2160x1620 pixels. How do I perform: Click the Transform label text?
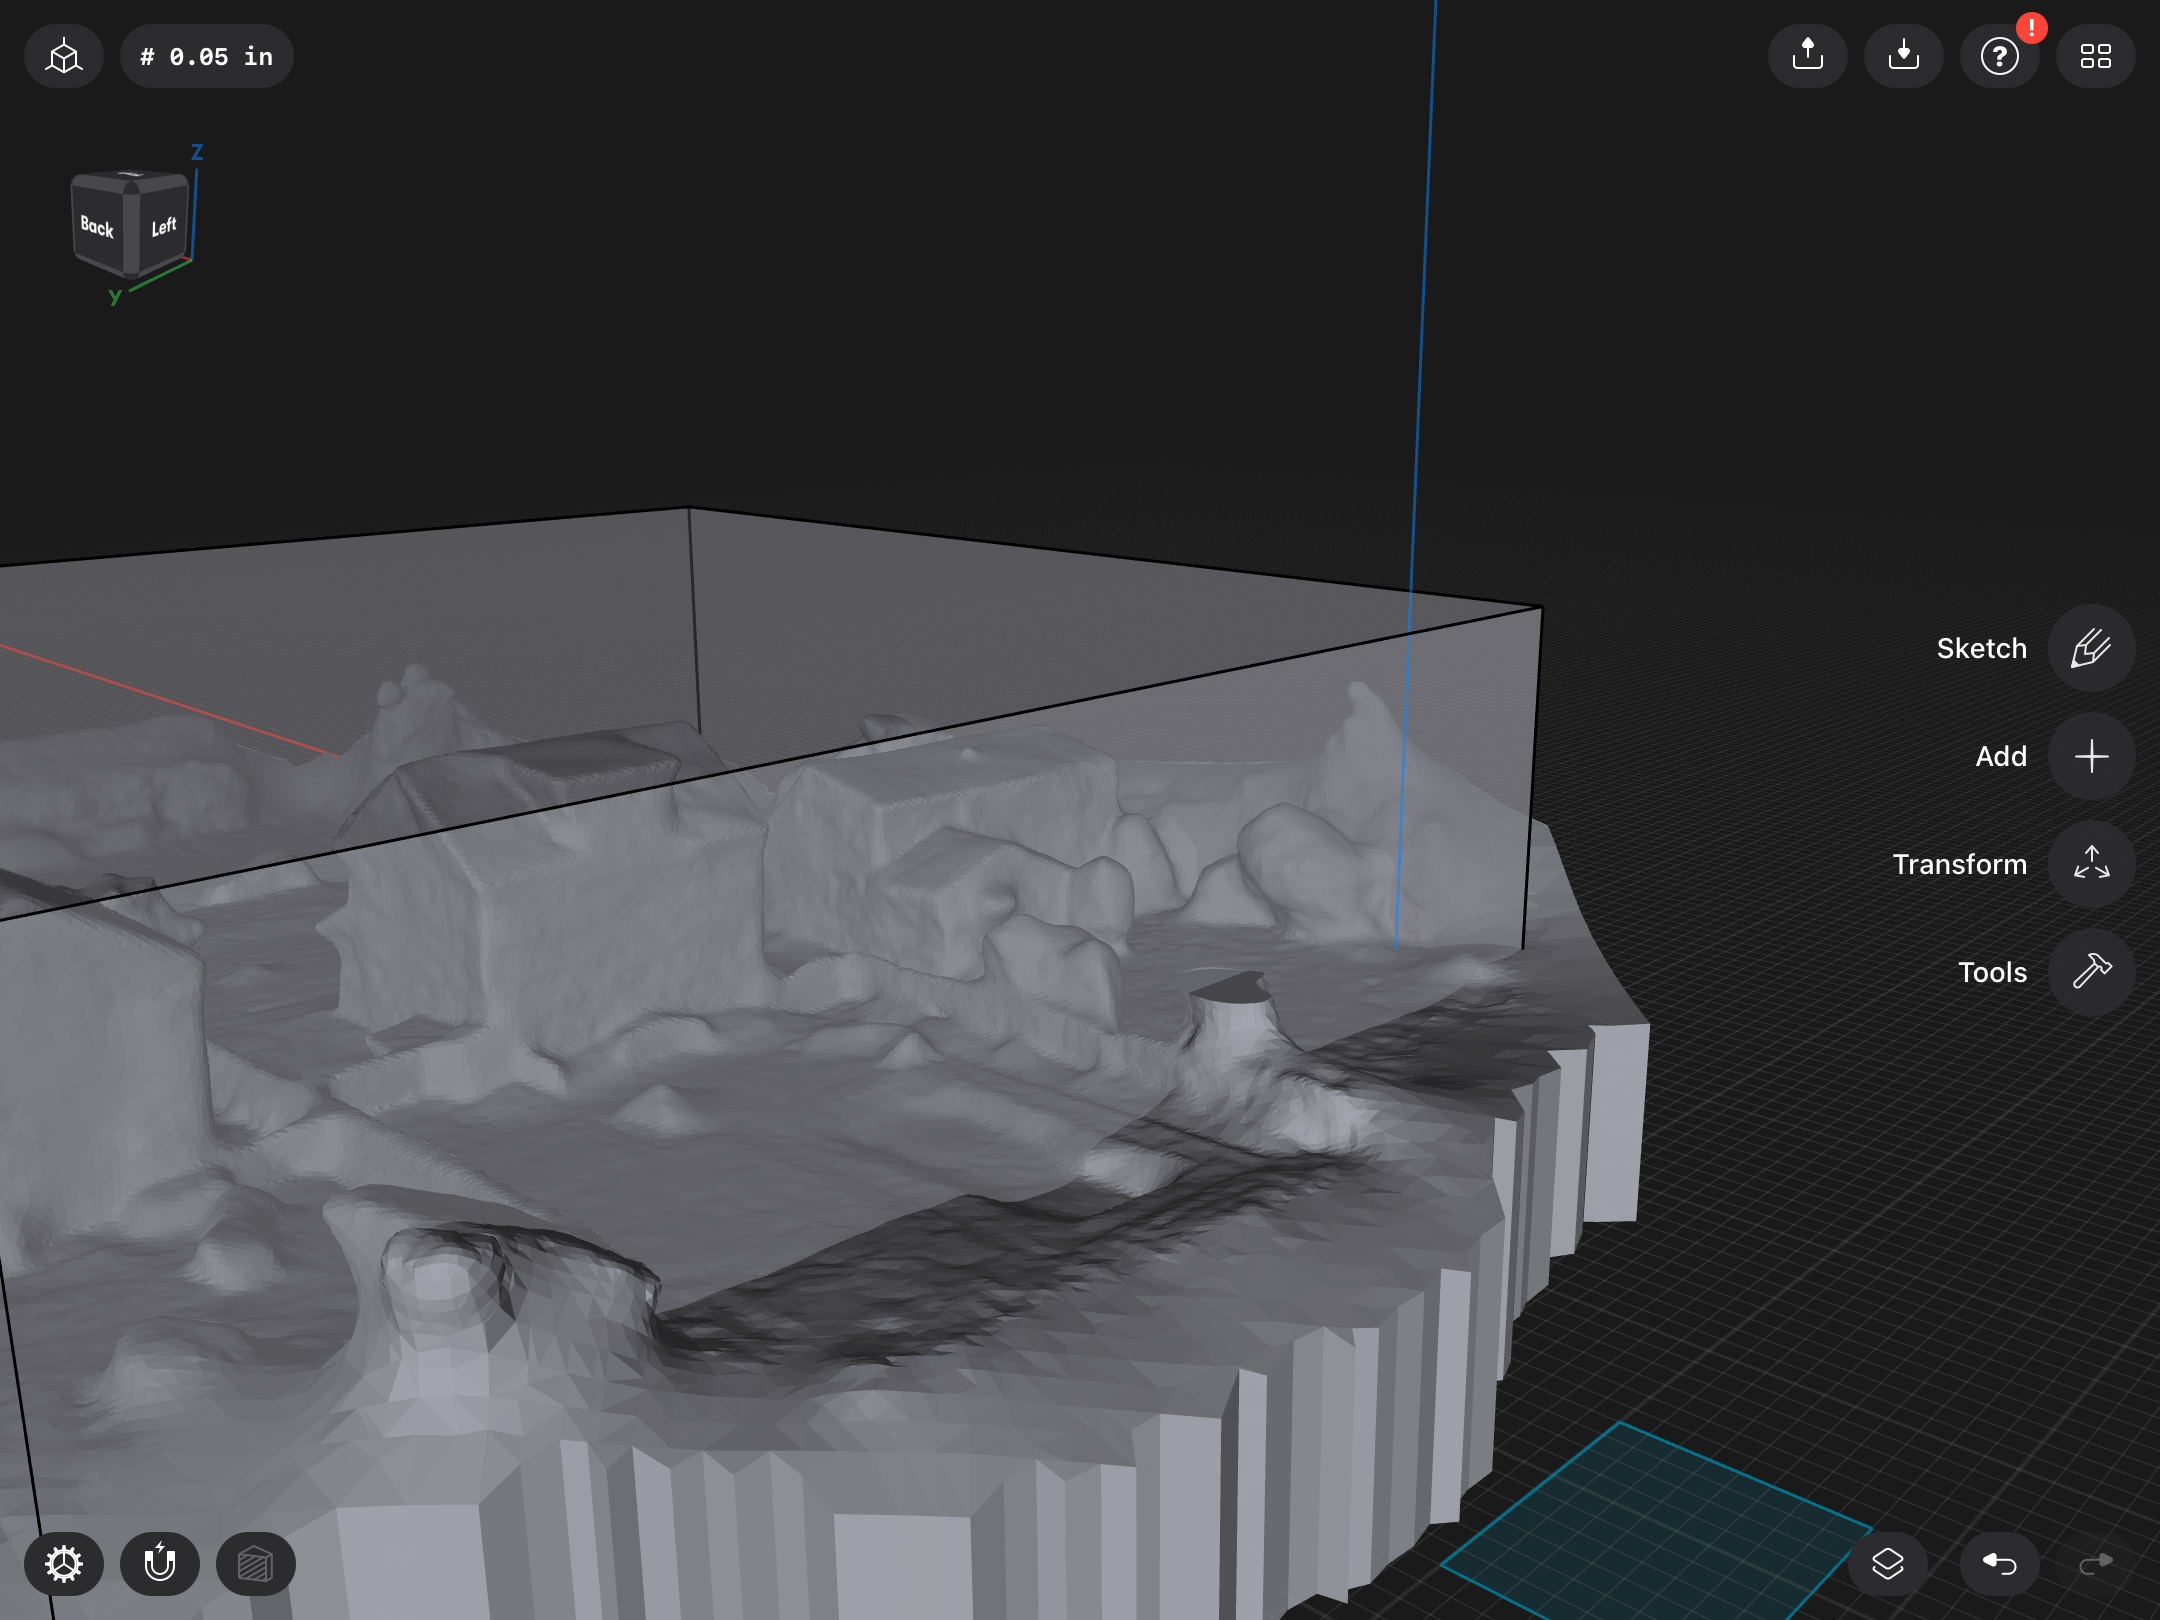[x=1959, y=864]
